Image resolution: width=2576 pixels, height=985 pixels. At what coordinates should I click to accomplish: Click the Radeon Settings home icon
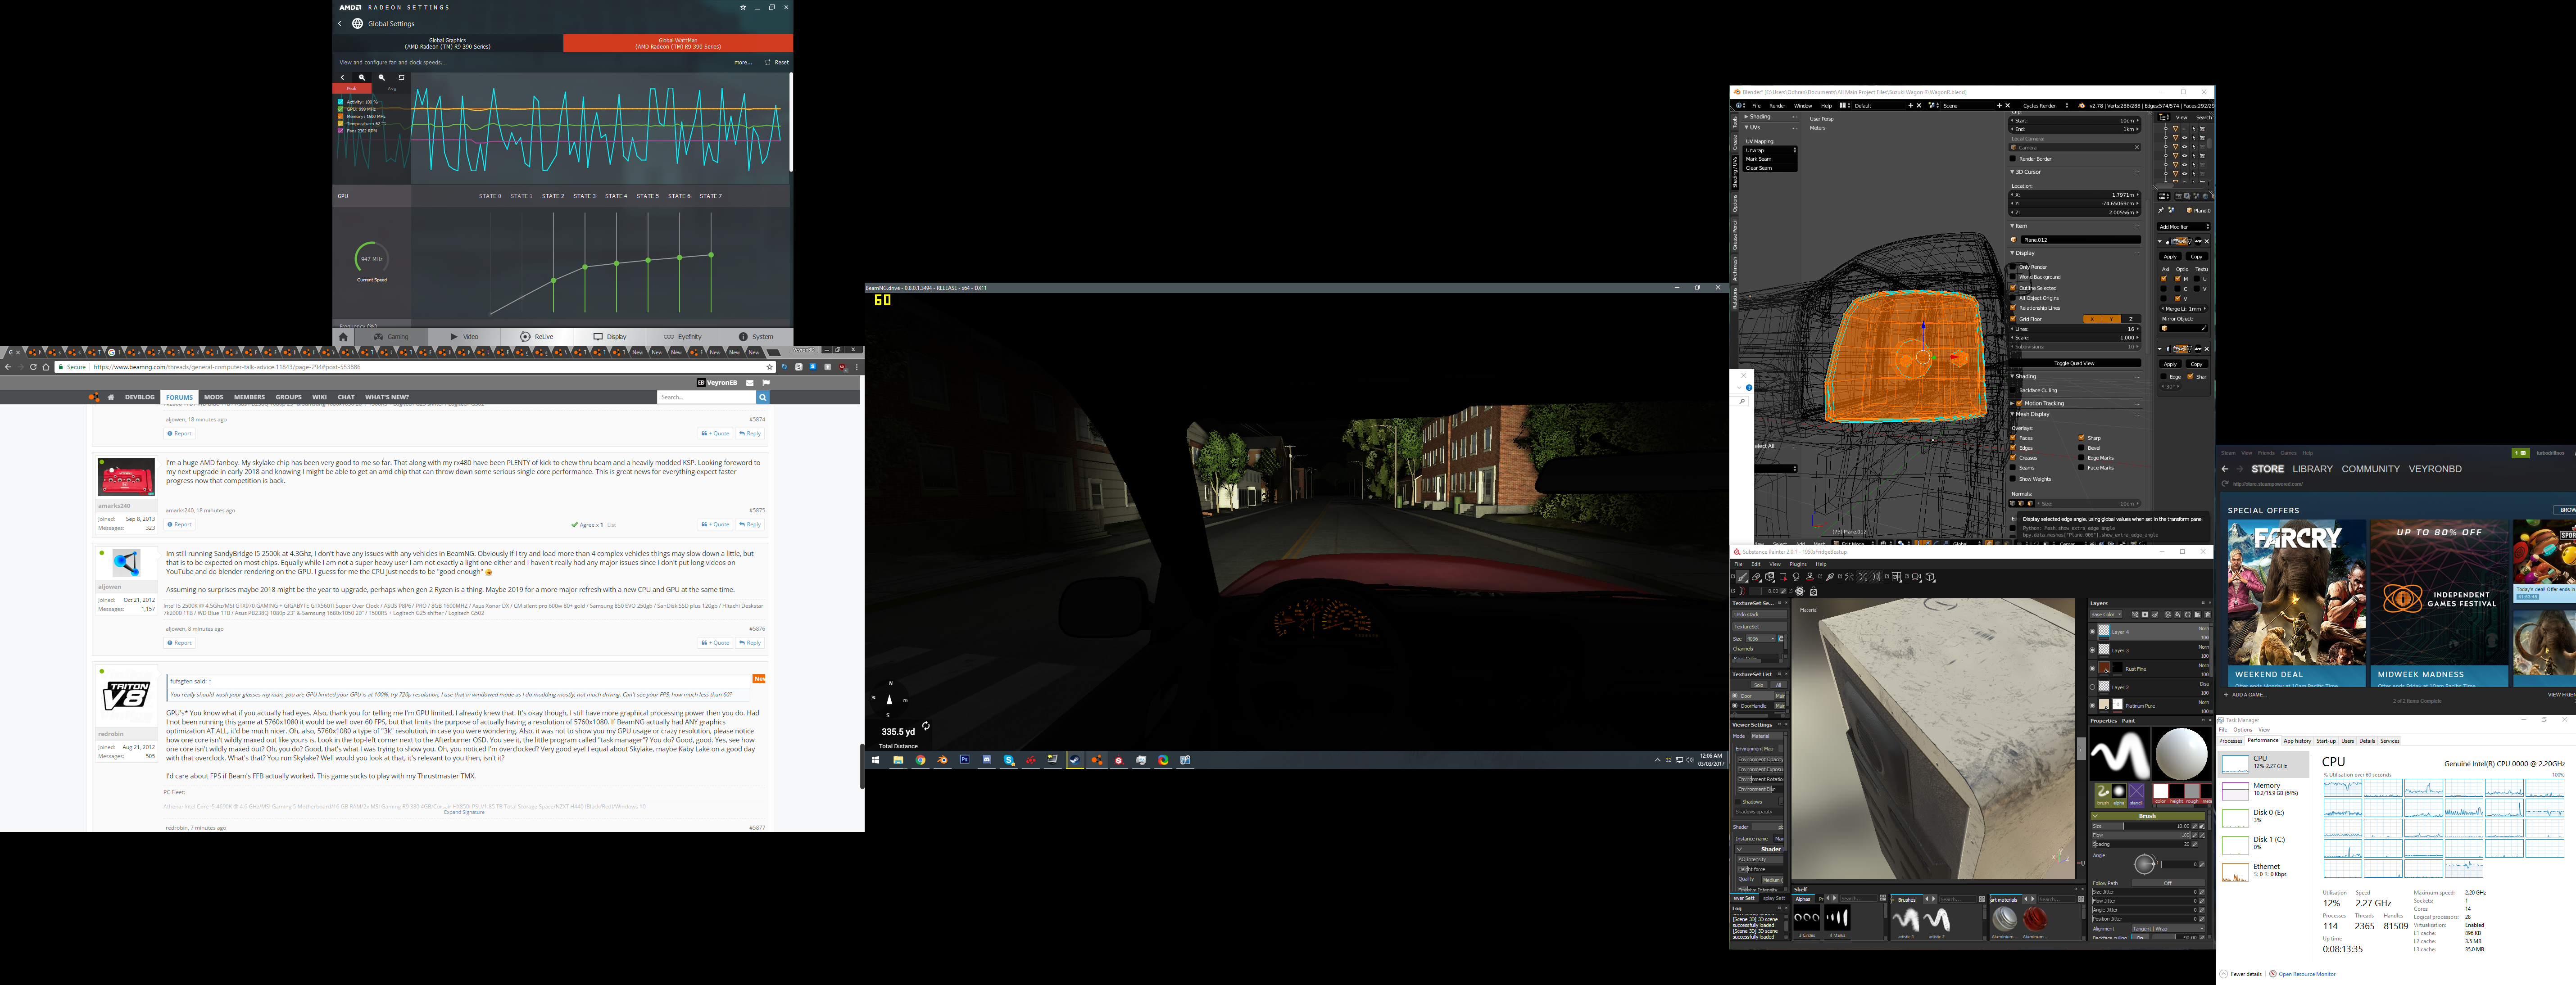point(343,337)
